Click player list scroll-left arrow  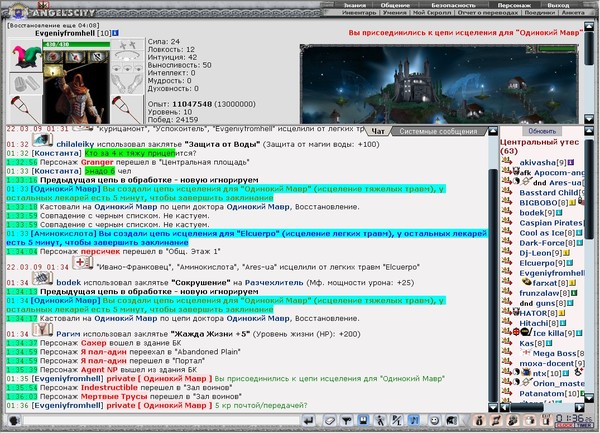click(505, 407)
